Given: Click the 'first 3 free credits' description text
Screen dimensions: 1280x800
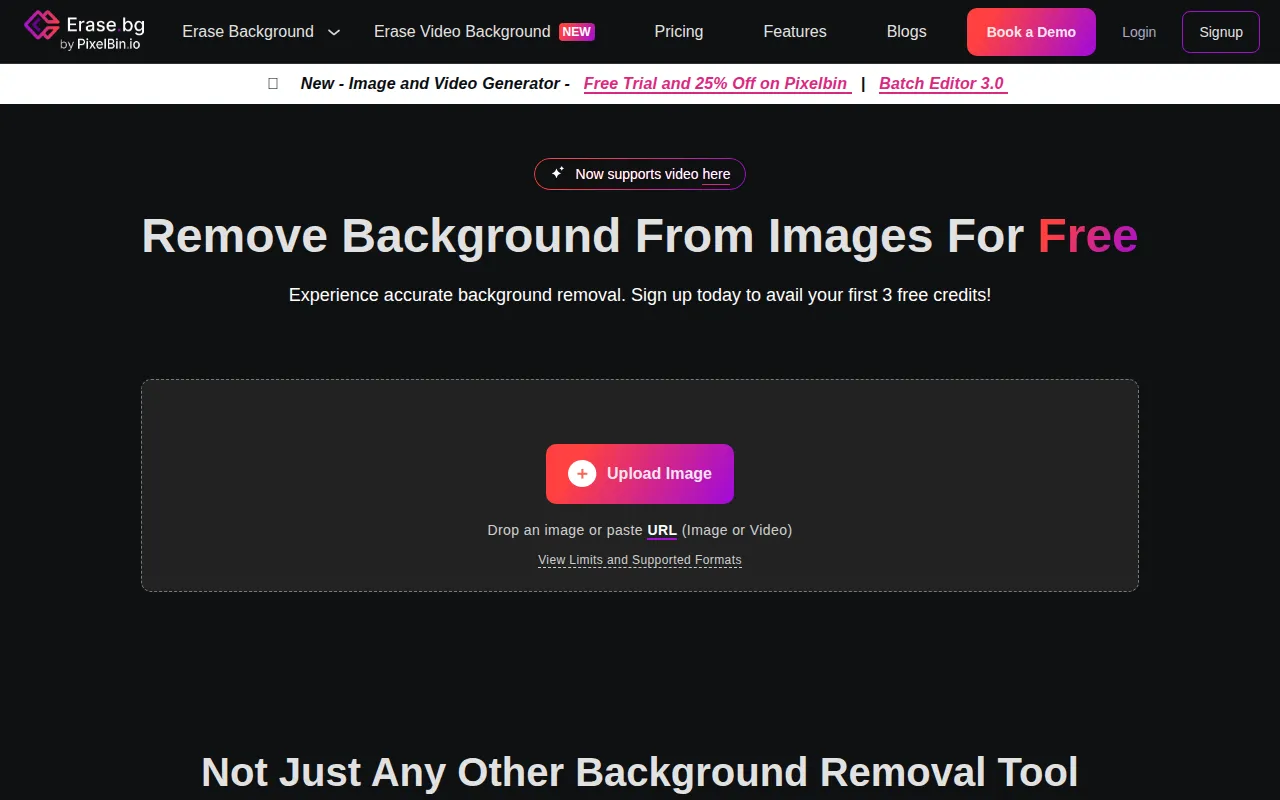Looking at the screenshot, I should (640, 295).
